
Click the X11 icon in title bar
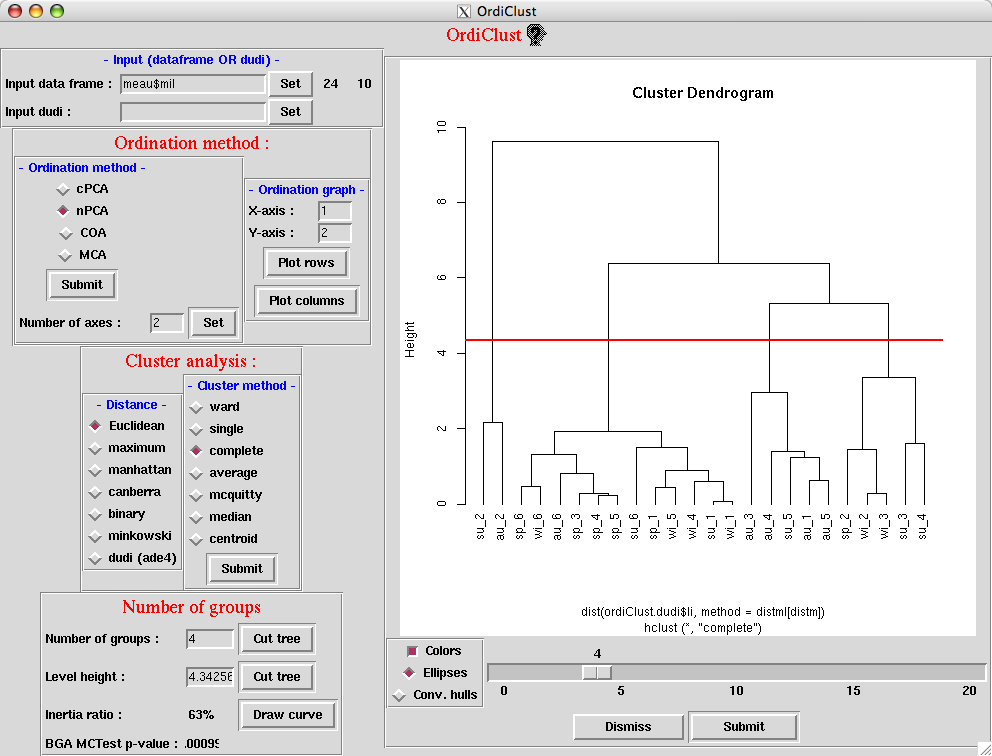463,11
